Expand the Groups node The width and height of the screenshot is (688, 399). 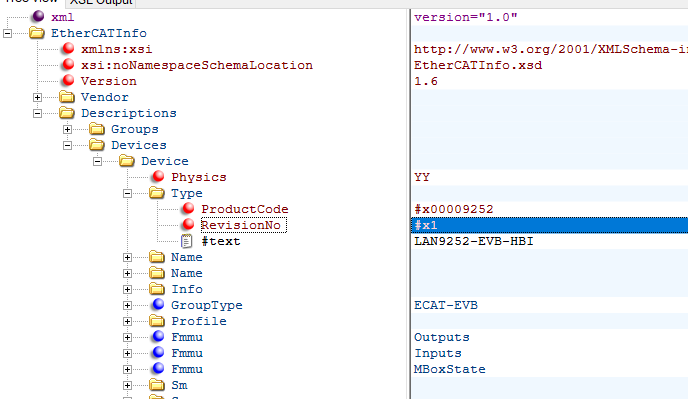click(67, 129)
